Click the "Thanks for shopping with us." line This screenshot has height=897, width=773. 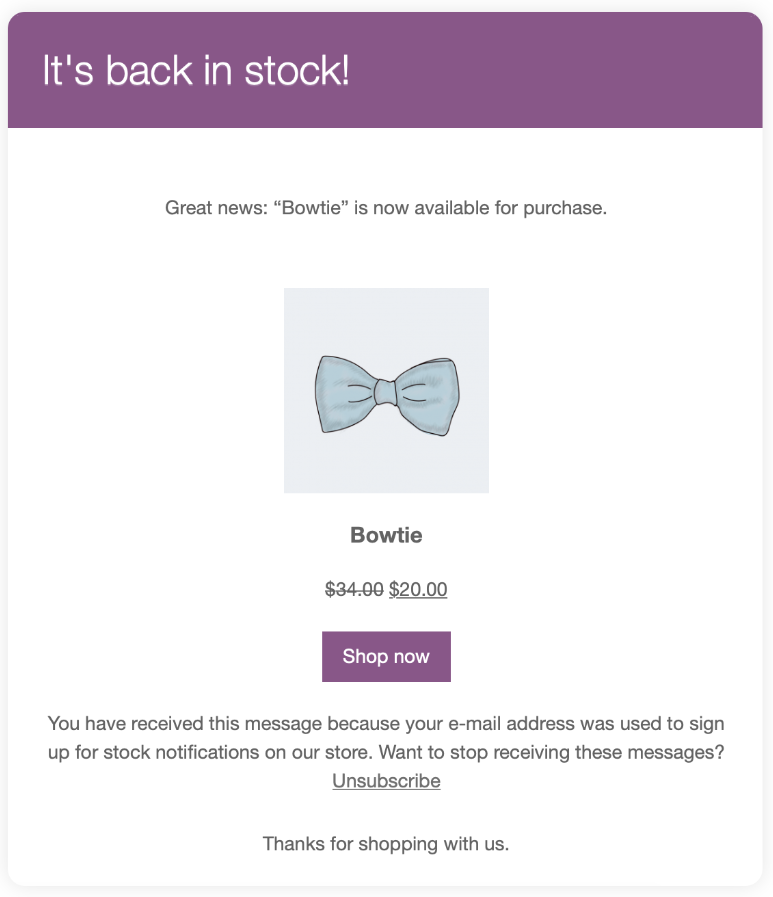386,844
